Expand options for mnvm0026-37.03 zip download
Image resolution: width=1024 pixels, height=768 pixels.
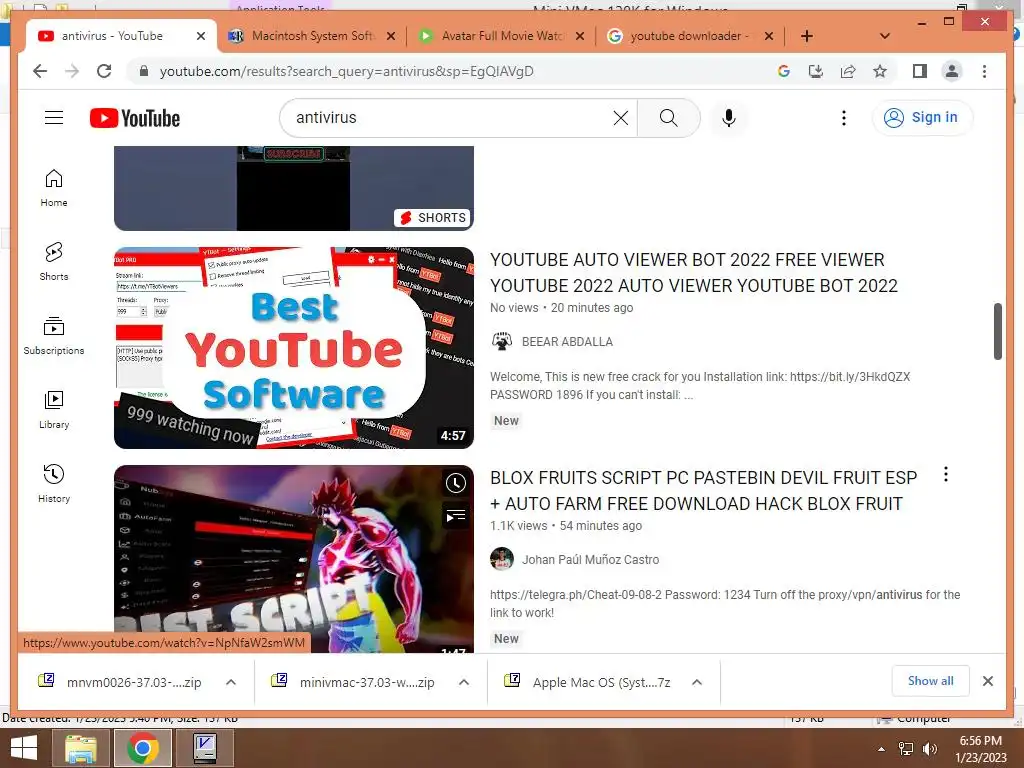(x=231, y=682)
